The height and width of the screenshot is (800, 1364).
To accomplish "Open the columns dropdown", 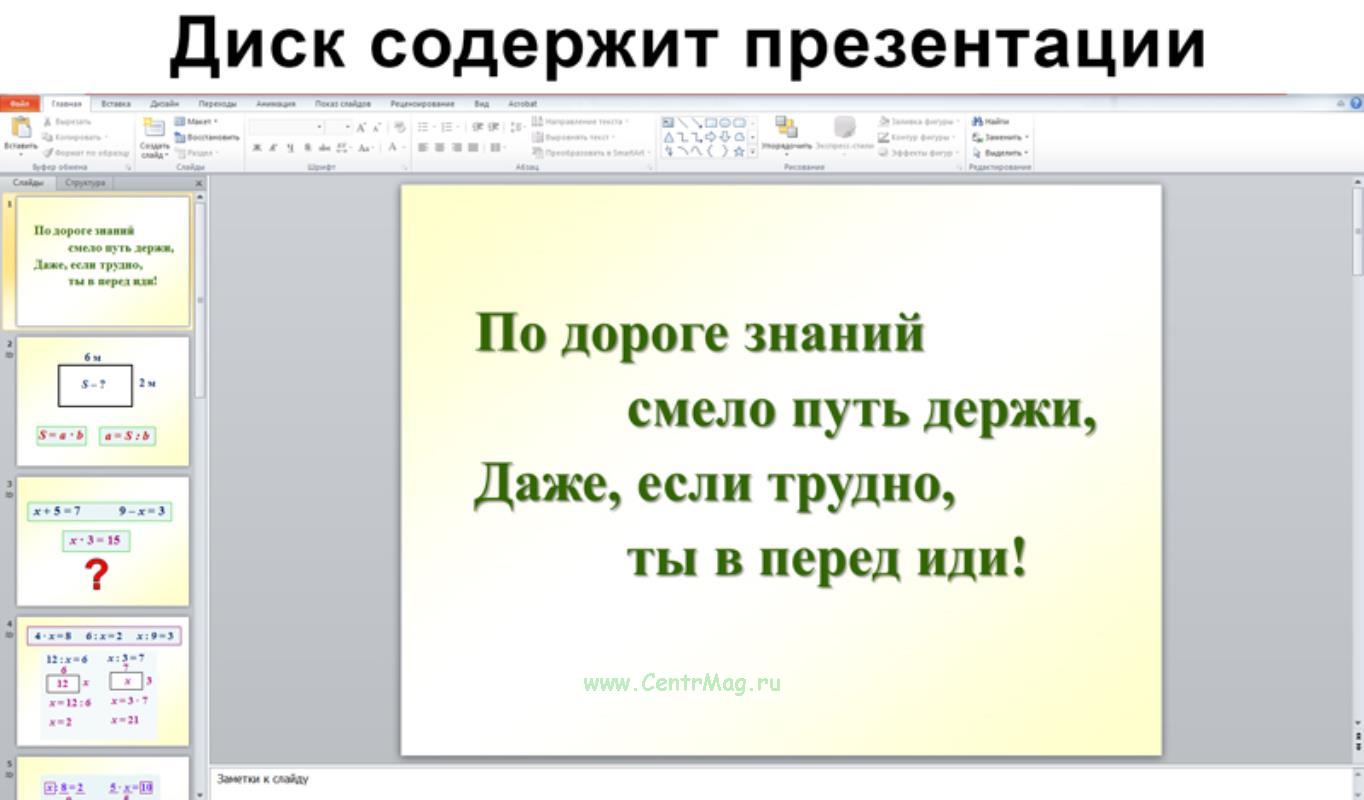I will [x=497, y=147].
